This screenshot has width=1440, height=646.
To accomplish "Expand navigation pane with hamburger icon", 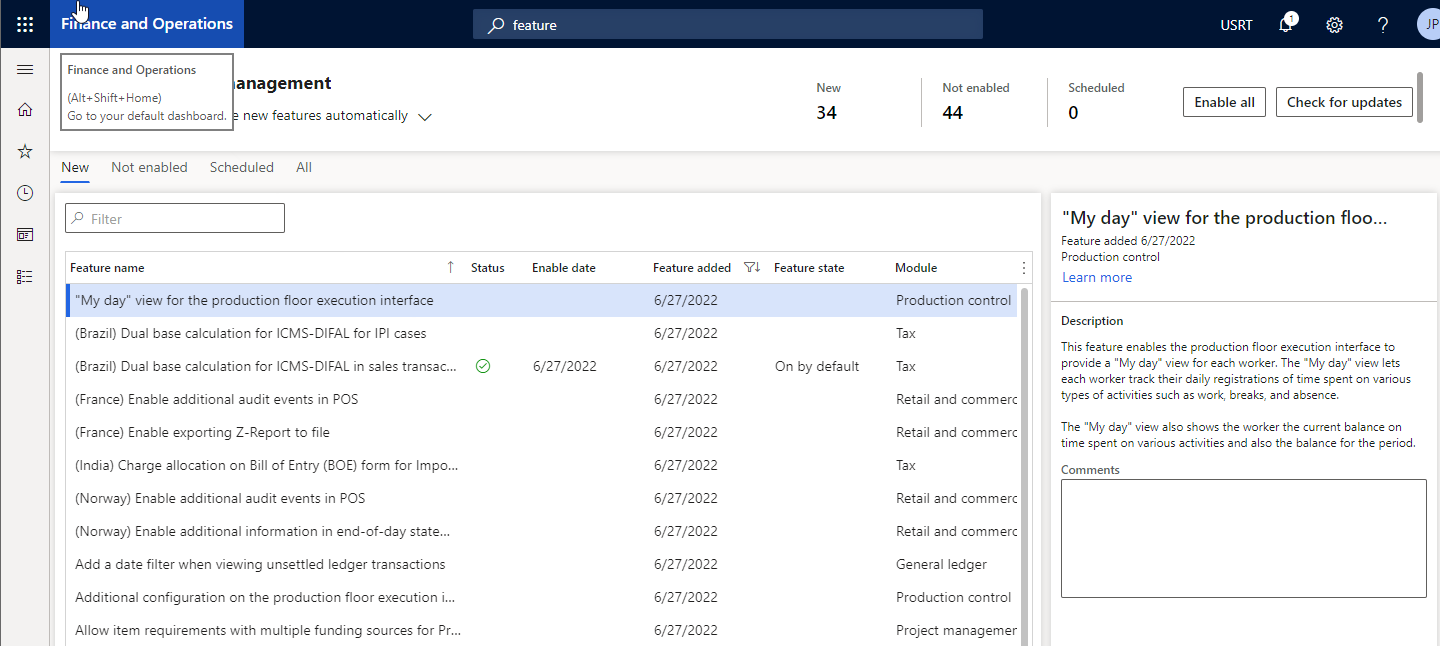I will pyautogui.click(x=24, y=70).
